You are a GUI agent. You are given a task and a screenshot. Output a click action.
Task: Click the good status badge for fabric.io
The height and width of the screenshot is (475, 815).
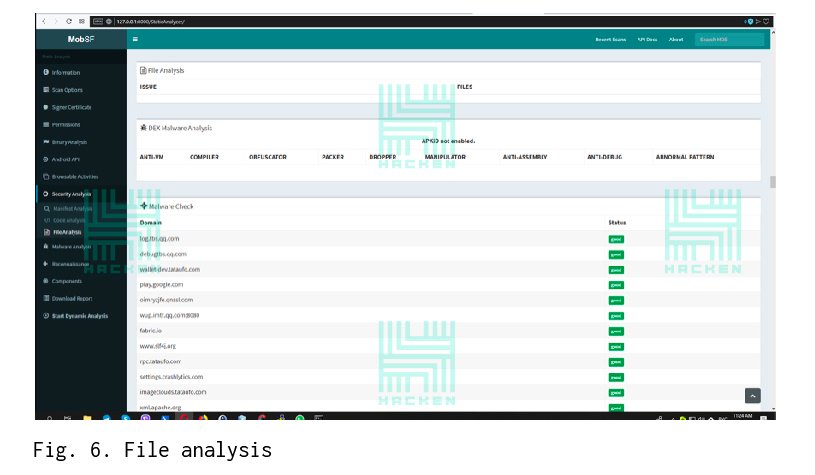(x=616, y=332)
